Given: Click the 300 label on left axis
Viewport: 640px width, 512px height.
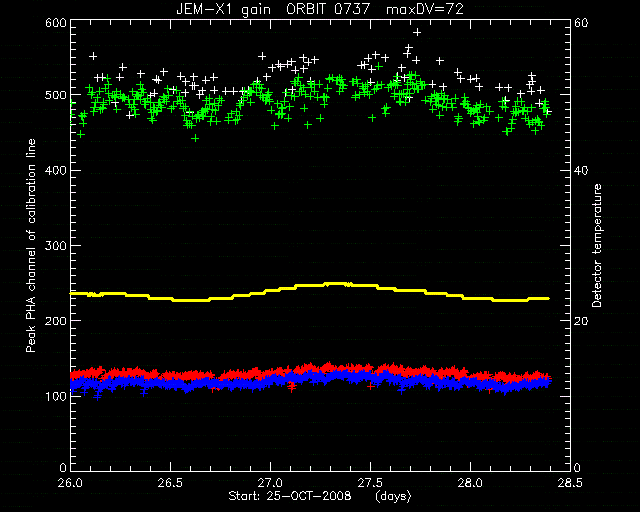Looking at the screenshot, I should [56, 246].
